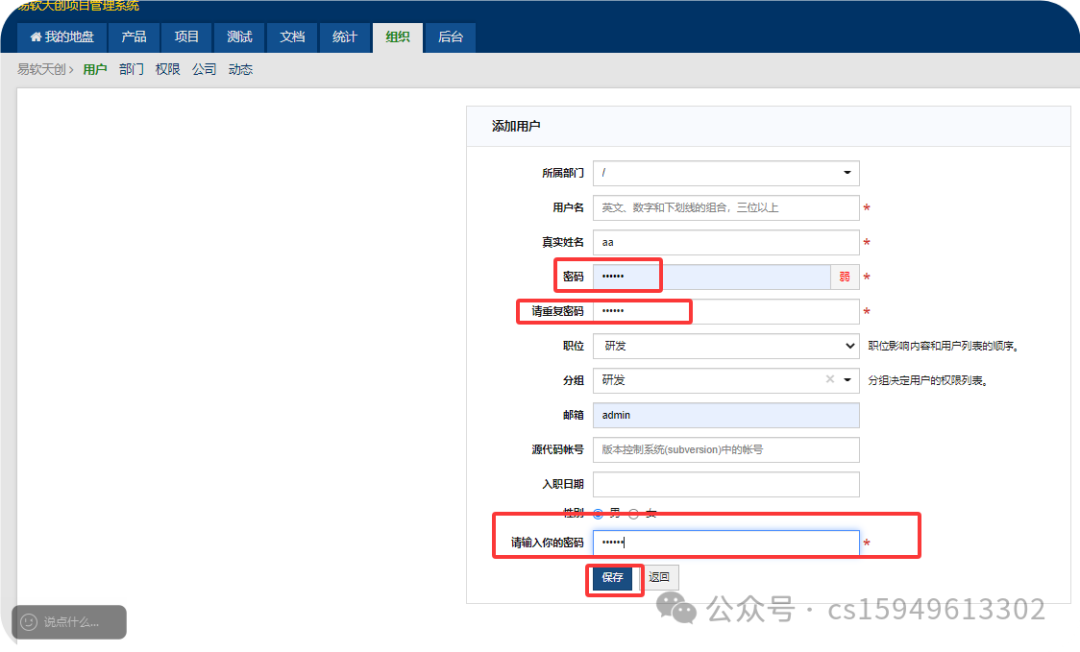The image size is (1080, 652).
Task: Click the 邮箱 field containing admin
Action: pyautogui.click(x=726, y=415)
